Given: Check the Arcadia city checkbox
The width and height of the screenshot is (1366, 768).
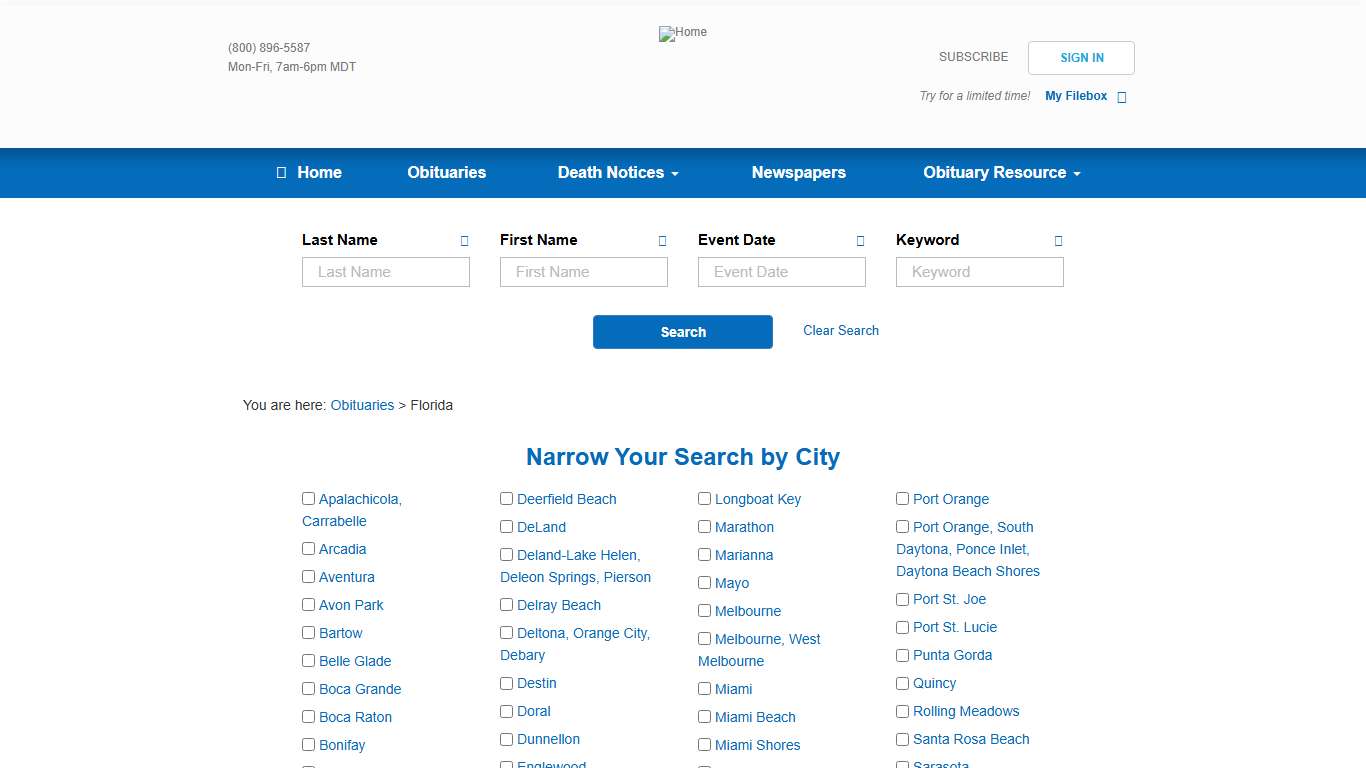Looking at the screenshot, I should (x=309, y=549).
